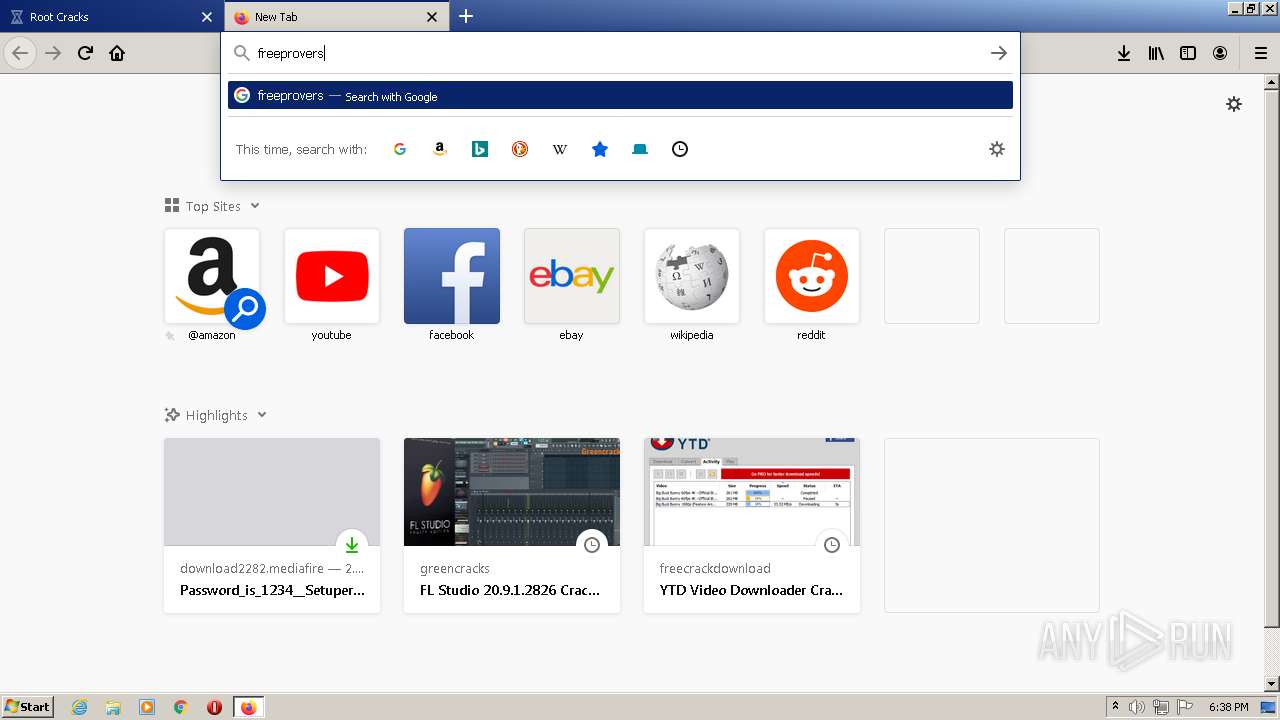Click the Windows Start button

[28, 707]
